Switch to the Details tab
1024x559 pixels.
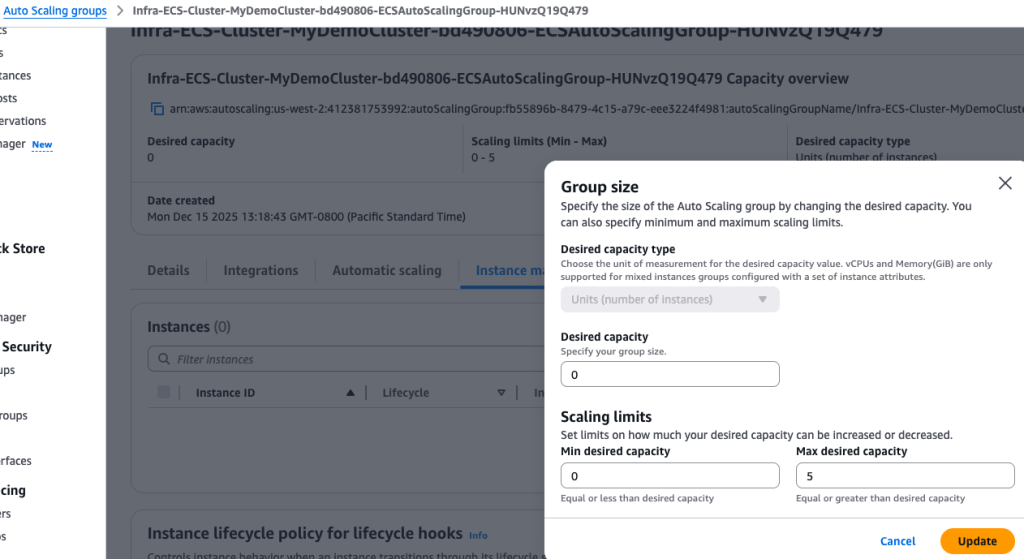(168, 270)
